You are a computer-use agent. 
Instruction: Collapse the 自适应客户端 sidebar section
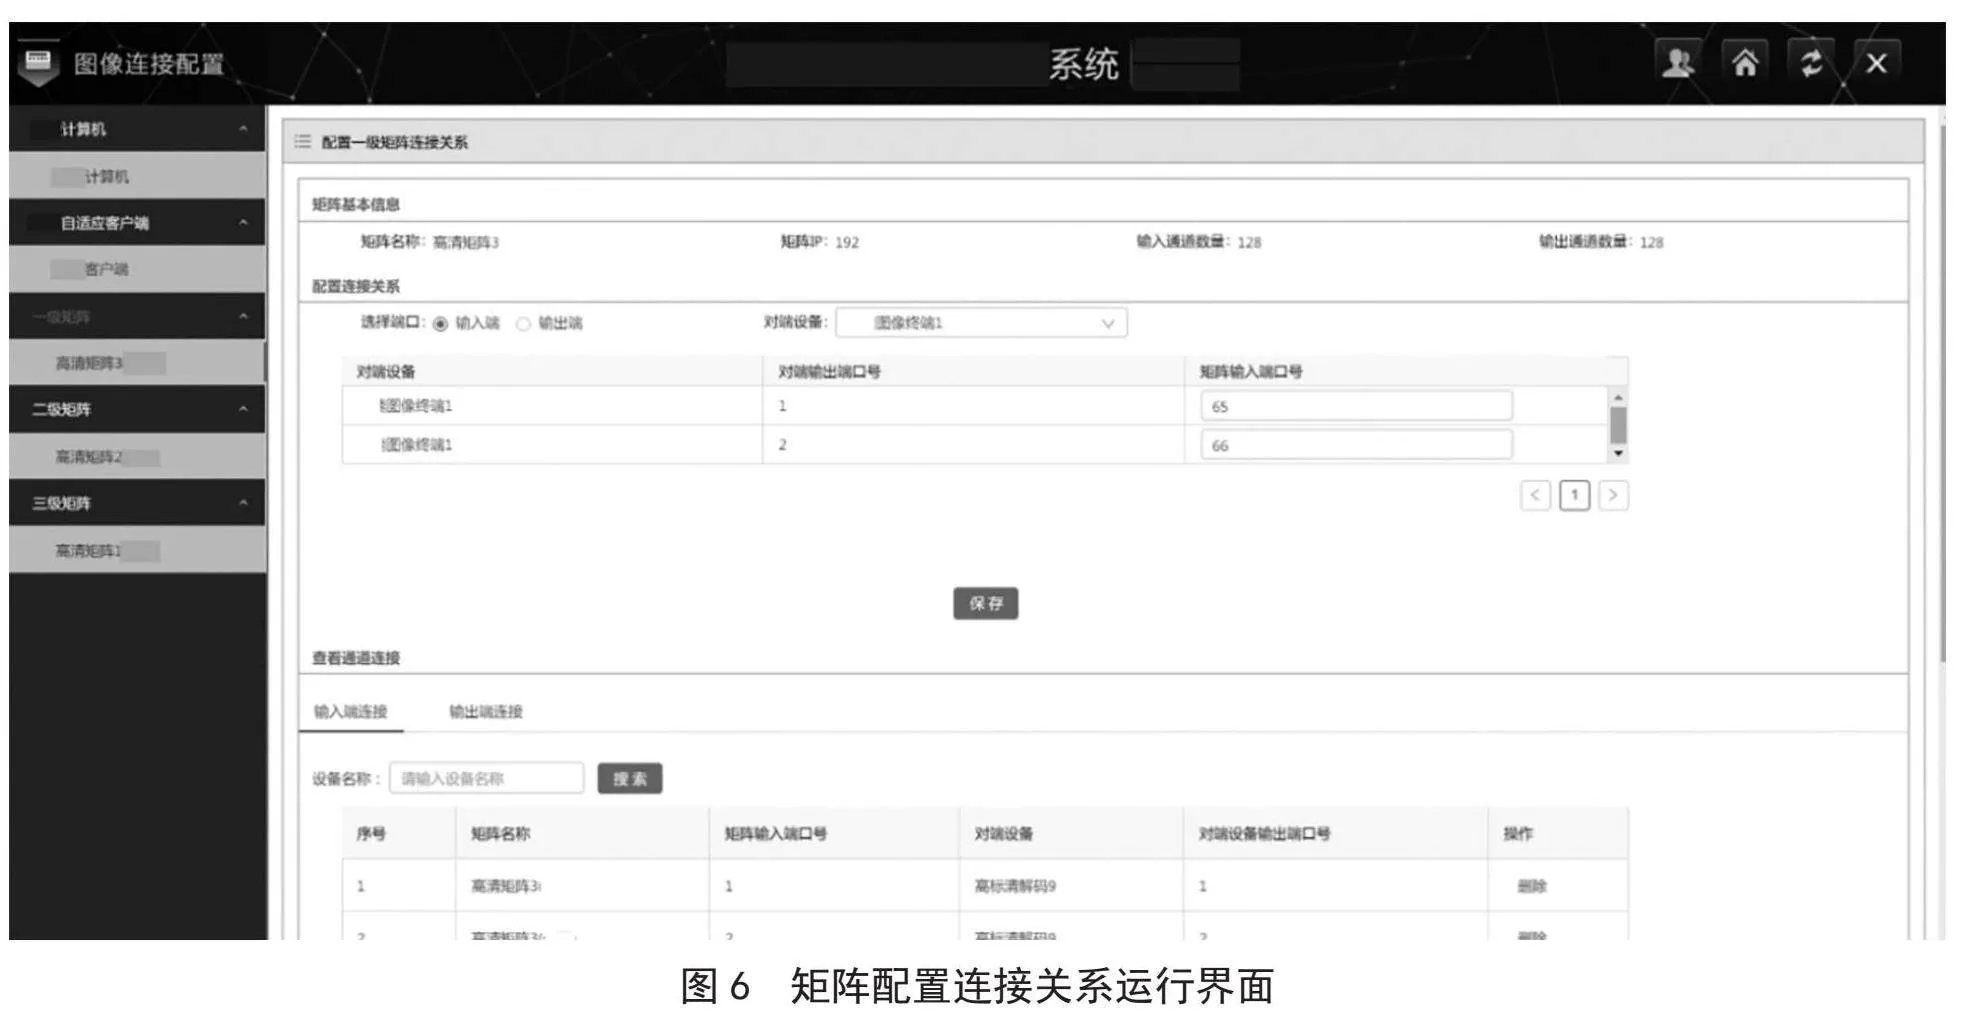click(243, 223)
